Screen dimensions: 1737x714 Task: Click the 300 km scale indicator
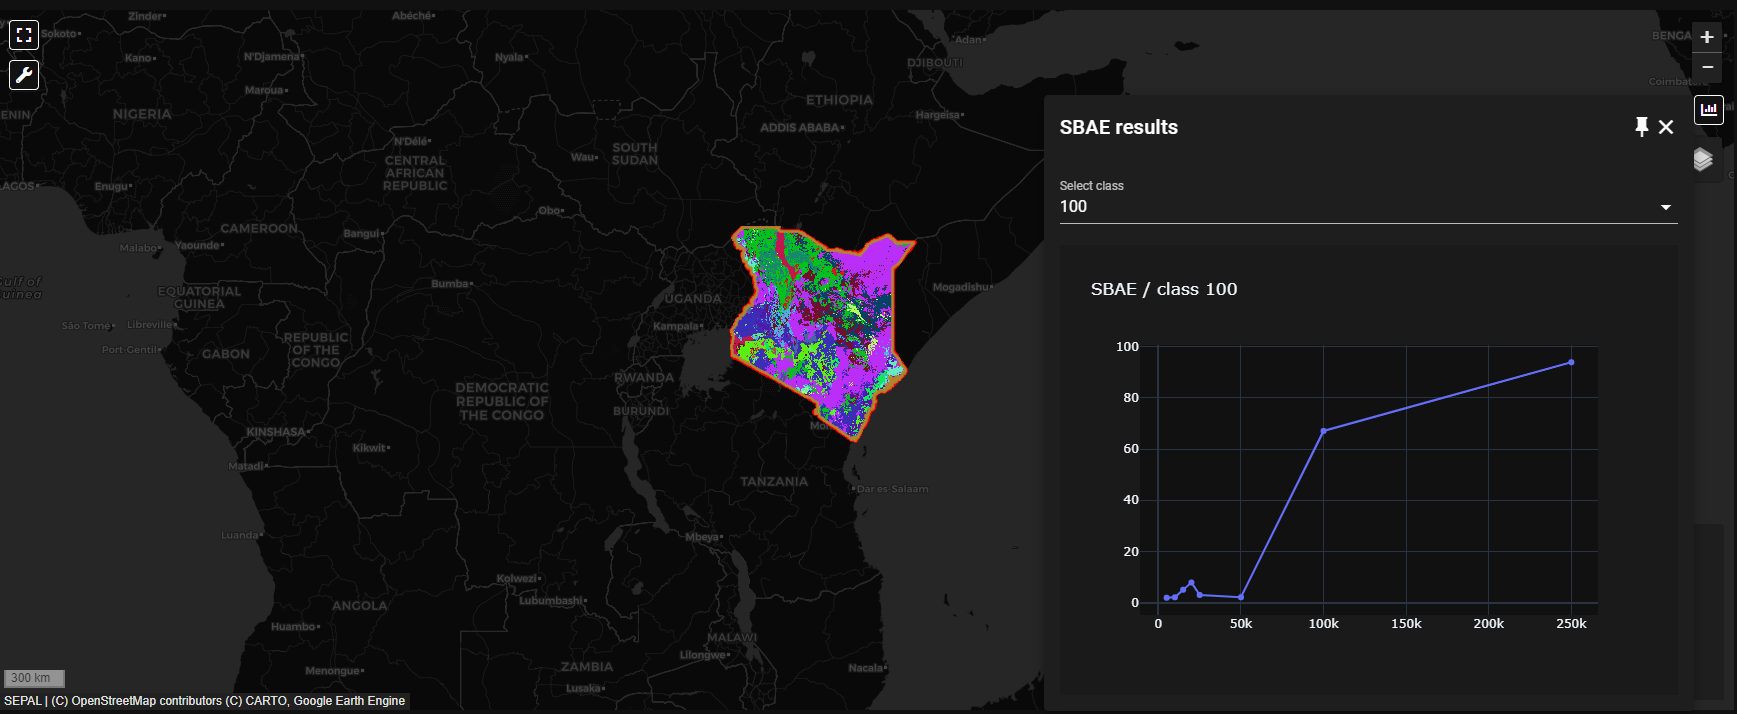coord(34,678)
